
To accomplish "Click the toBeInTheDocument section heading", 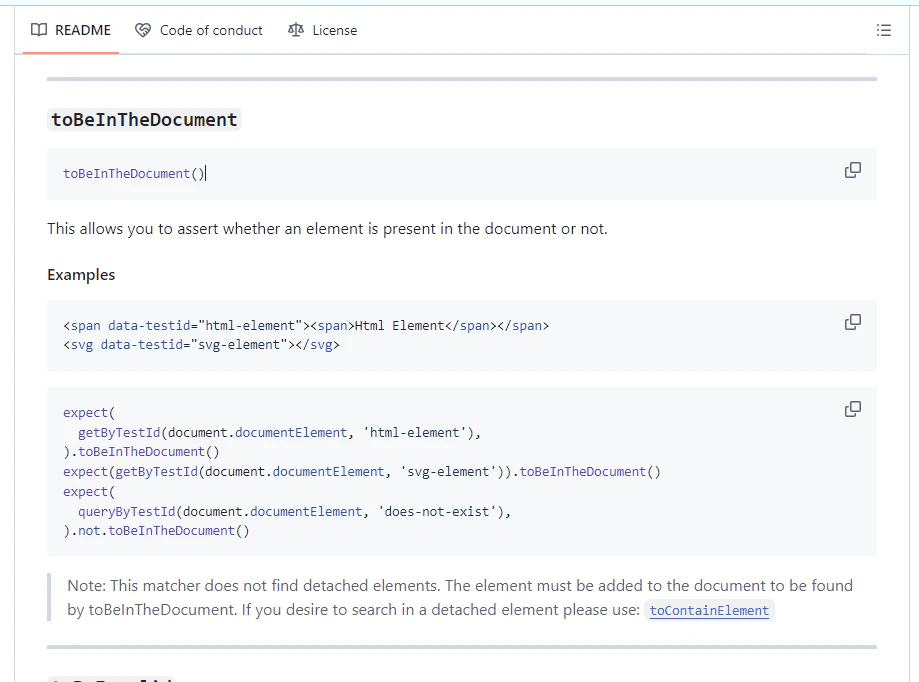I will point(145,120).
